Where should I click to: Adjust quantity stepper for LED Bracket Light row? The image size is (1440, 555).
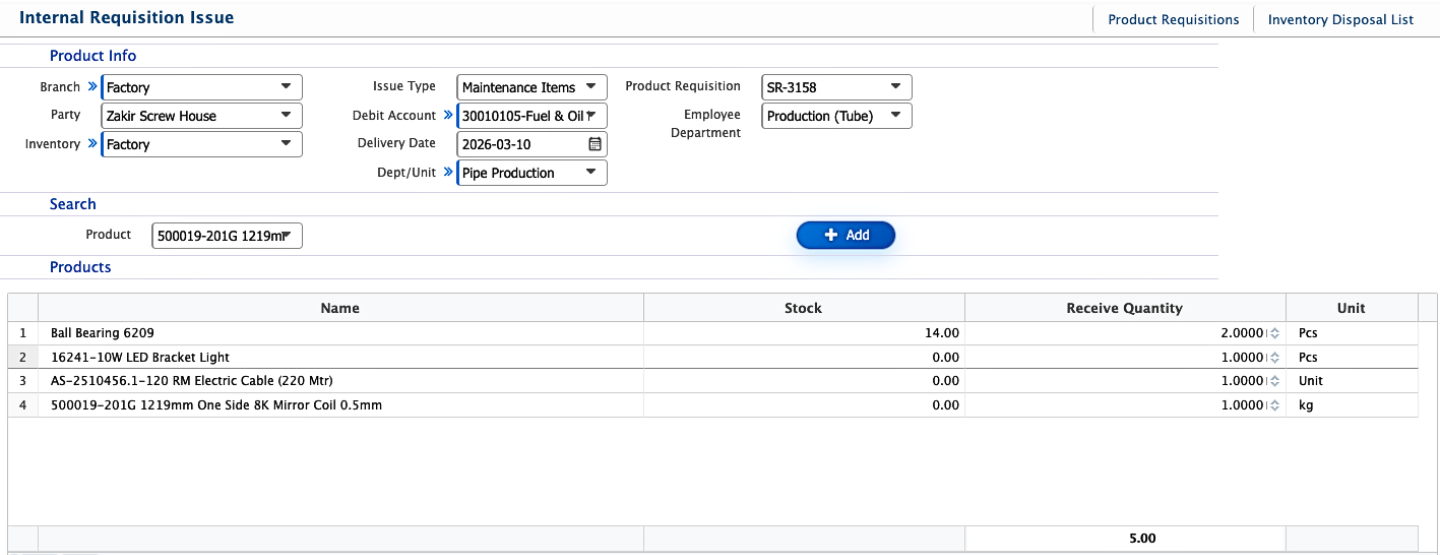[x=1274, y=357]
